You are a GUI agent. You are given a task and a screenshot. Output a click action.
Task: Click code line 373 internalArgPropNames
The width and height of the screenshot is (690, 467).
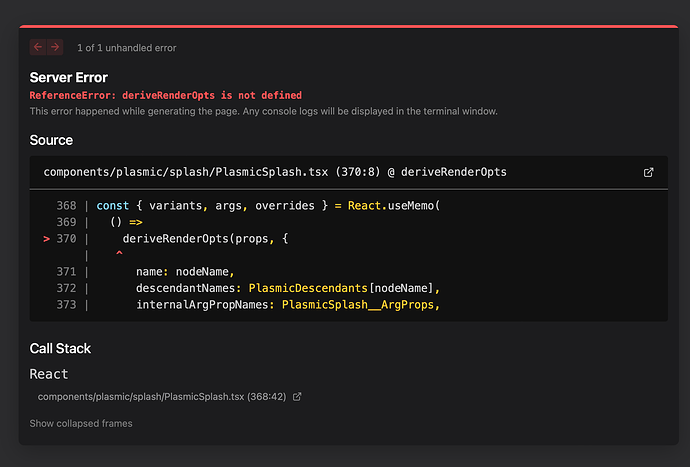(x=288, y=305)
